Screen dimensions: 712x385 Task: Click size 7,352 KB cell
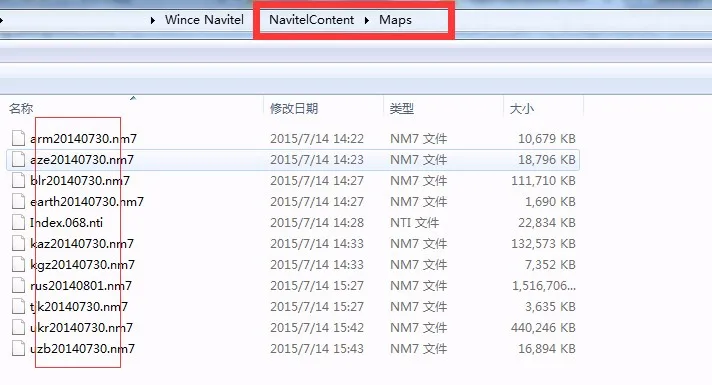pos(550,265)
